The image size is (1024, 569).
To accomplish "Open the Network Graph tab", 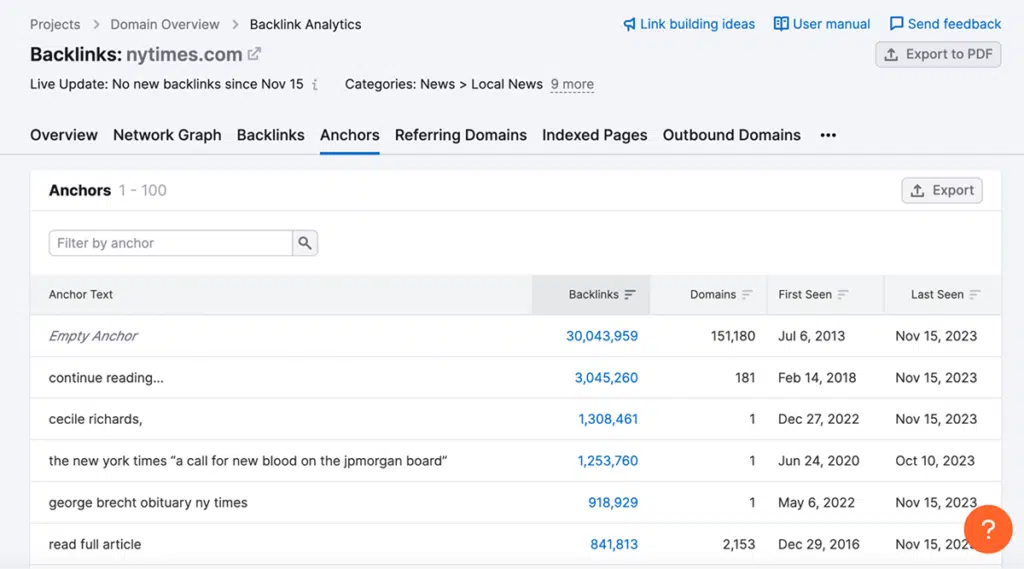I will [167, 135].
